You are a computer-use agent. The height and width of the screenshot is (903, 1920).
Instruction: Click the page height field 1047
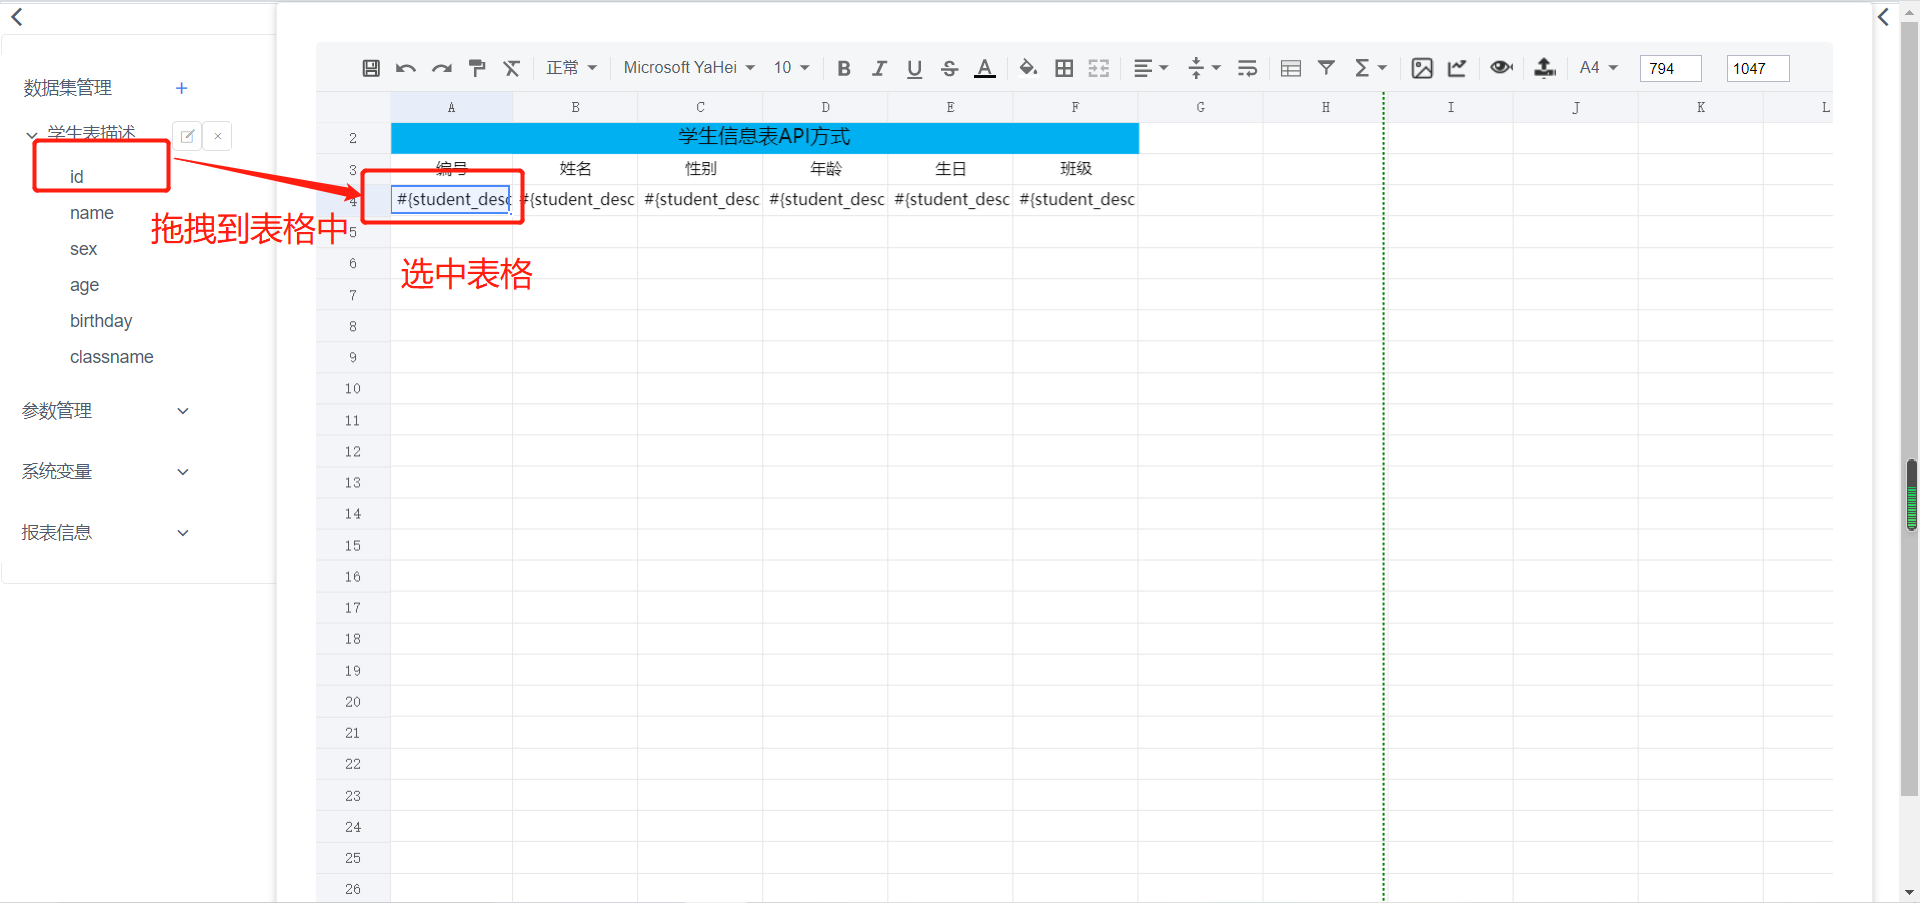click(1757, 68)
